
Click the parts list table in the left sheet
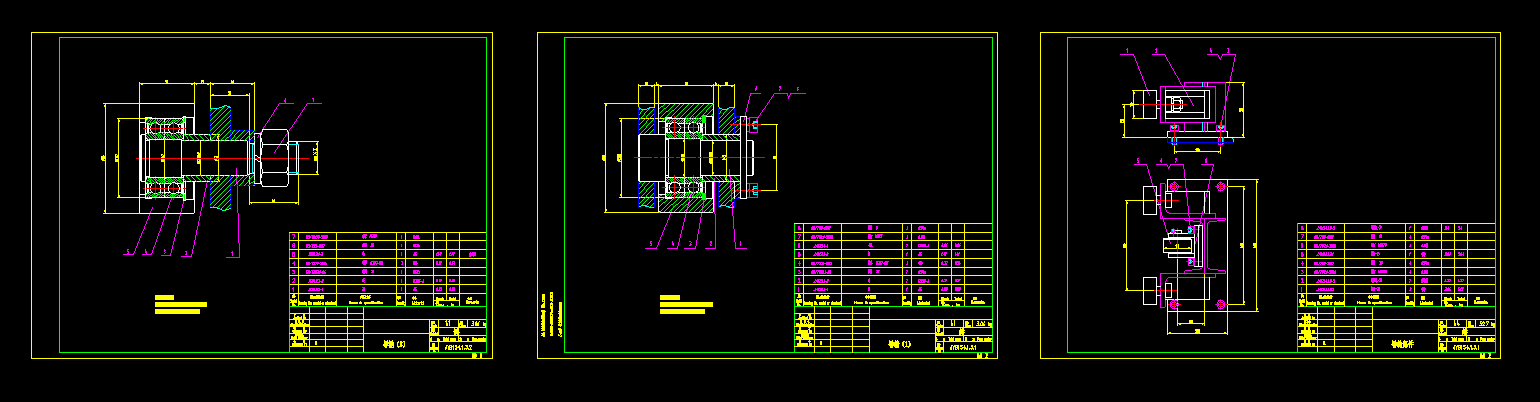[x=388, y=269]
